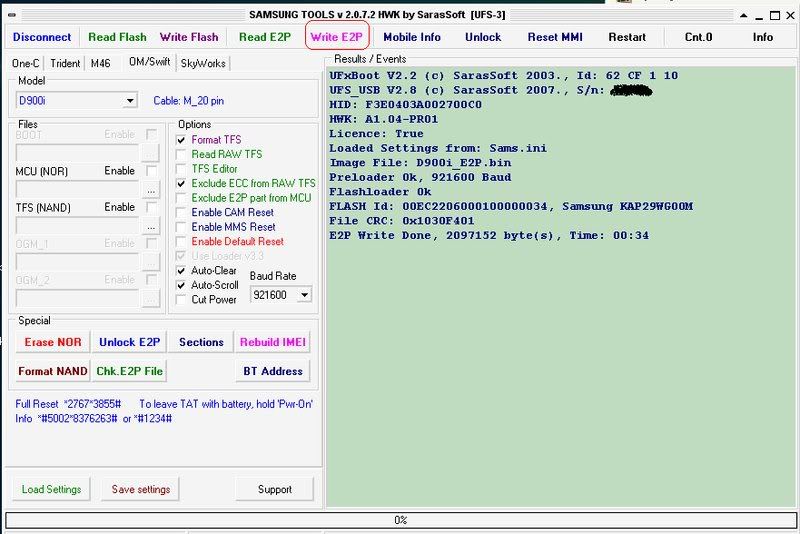
Task: Check the MCU (NOR) Enable checkbox
Action: 151,170
